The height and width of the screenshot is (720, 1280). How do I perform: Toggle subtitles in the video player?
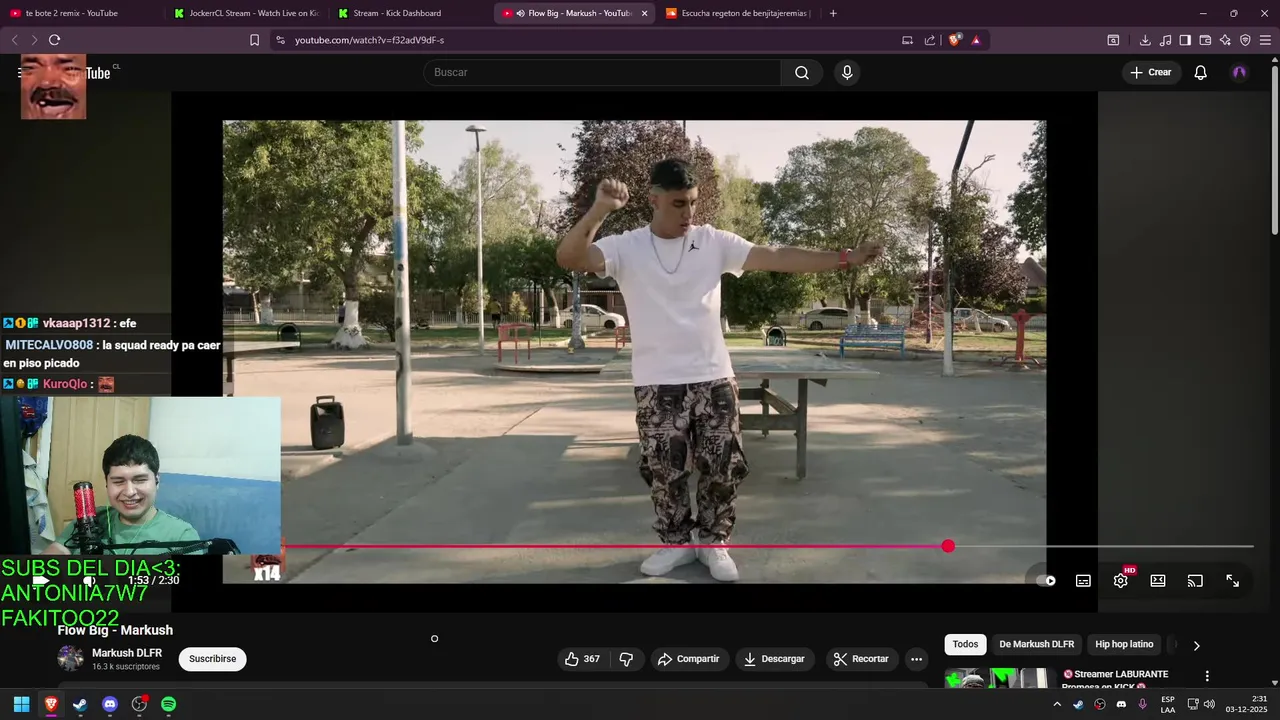point(1083,580)
